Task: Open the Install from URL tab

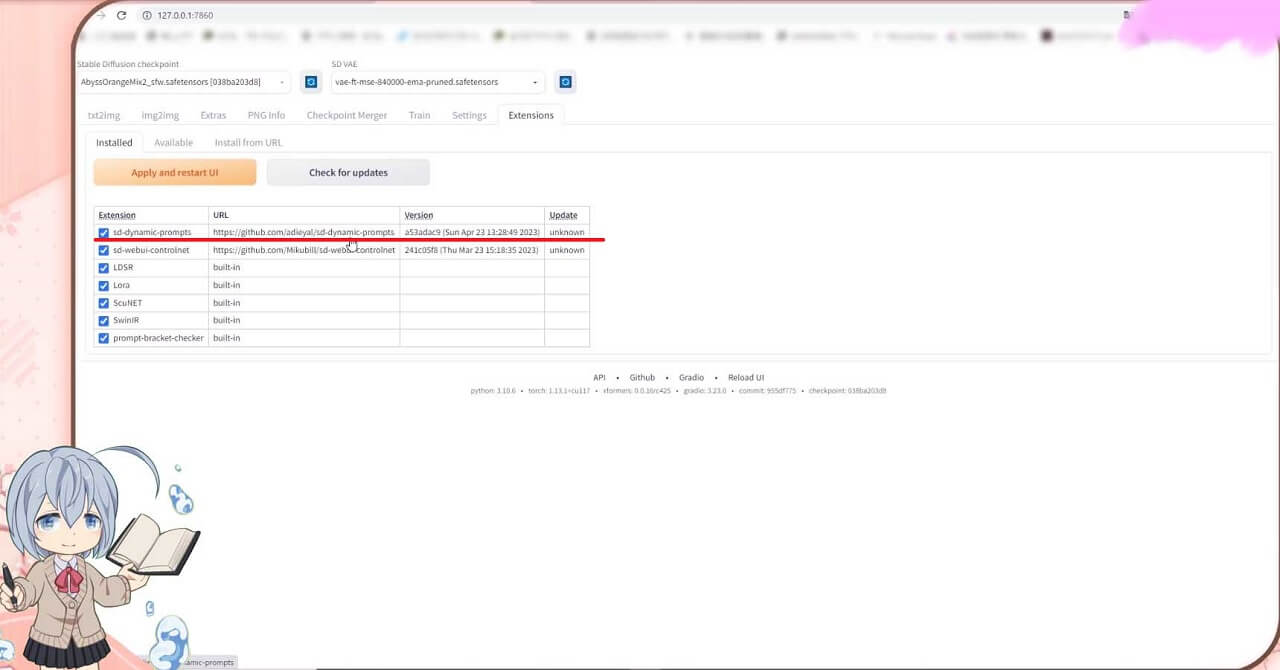Action: [x=248, y=142]
